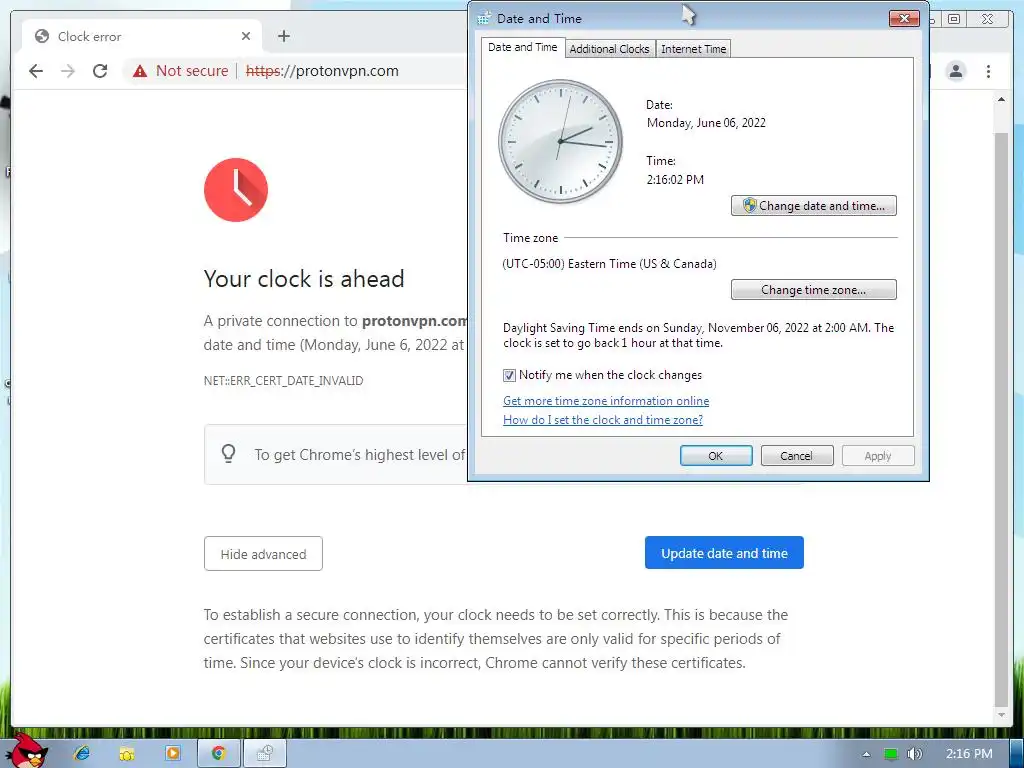
Task: Click the NET::ERR_CERT_DATE_INVALID error code
Action: [283, 381]
